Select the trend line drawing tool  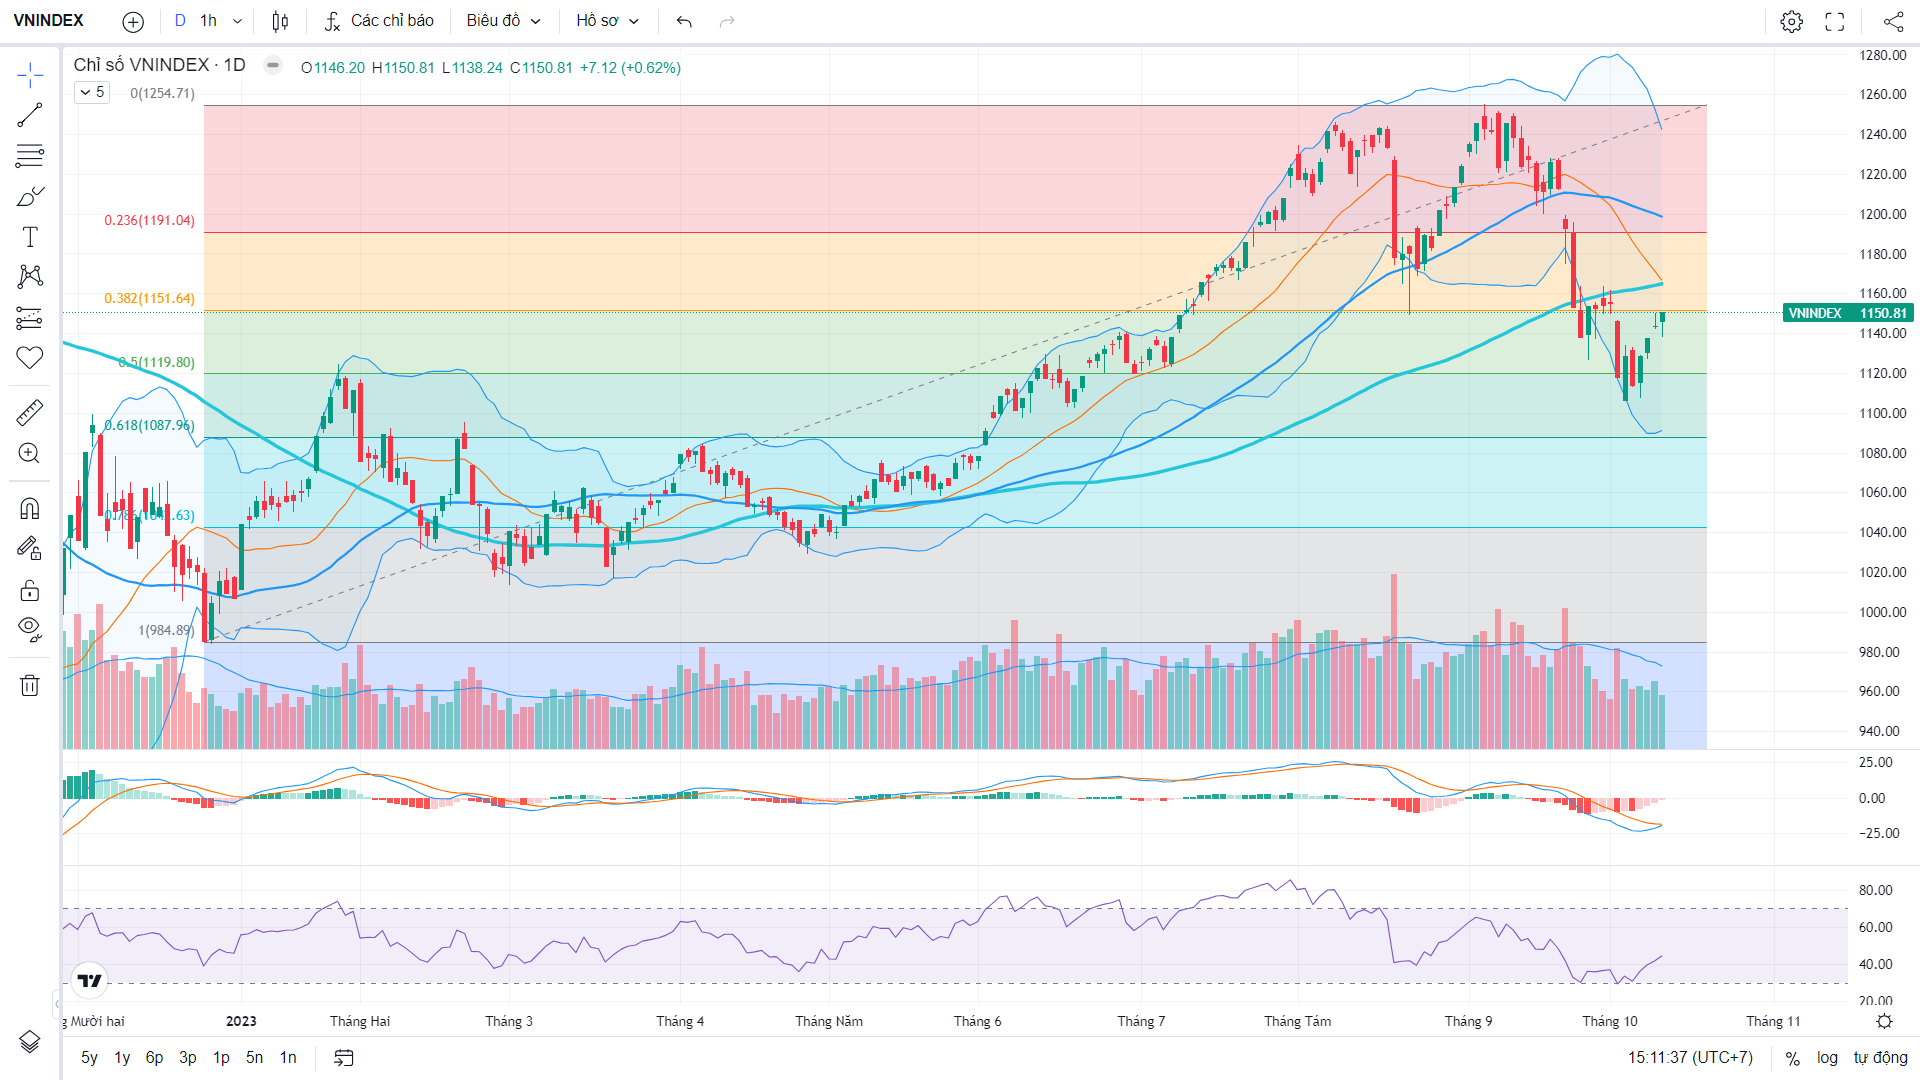[30, 115]
